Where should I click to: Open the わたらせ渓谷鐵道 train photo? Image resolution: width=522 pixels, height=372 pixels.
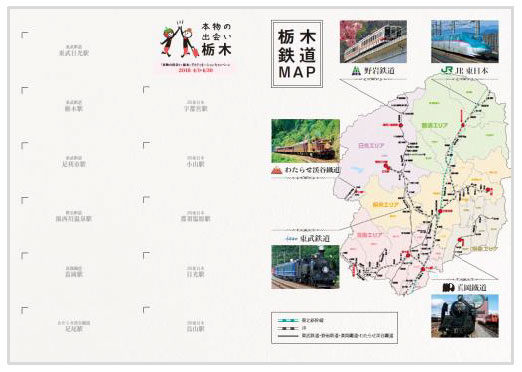pyautogui.click(x=305, y=141)
